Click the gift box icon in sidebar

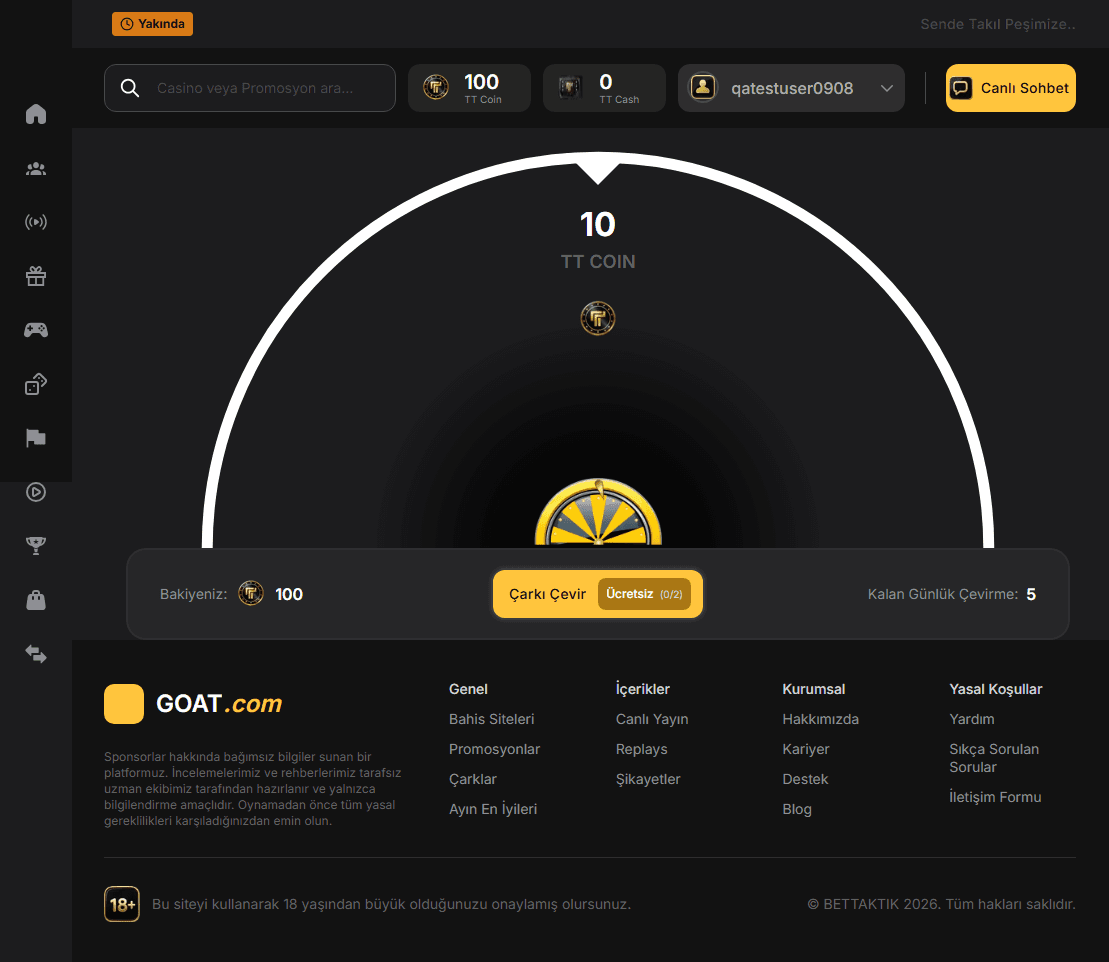(36, 276)
